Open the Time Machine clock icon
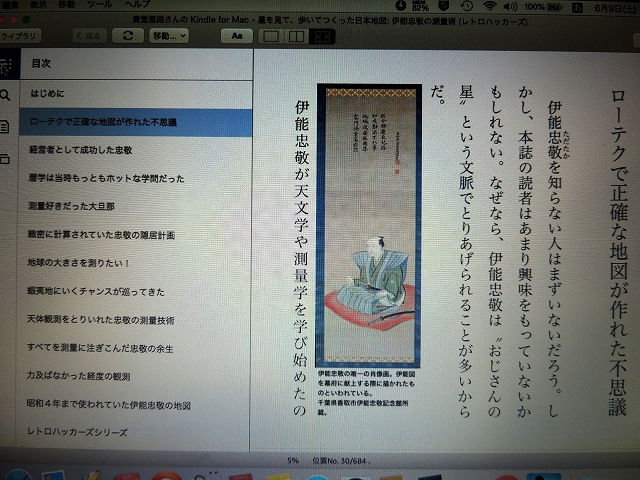This screenshot has height=480, width=640. click(x=467, y=6)
